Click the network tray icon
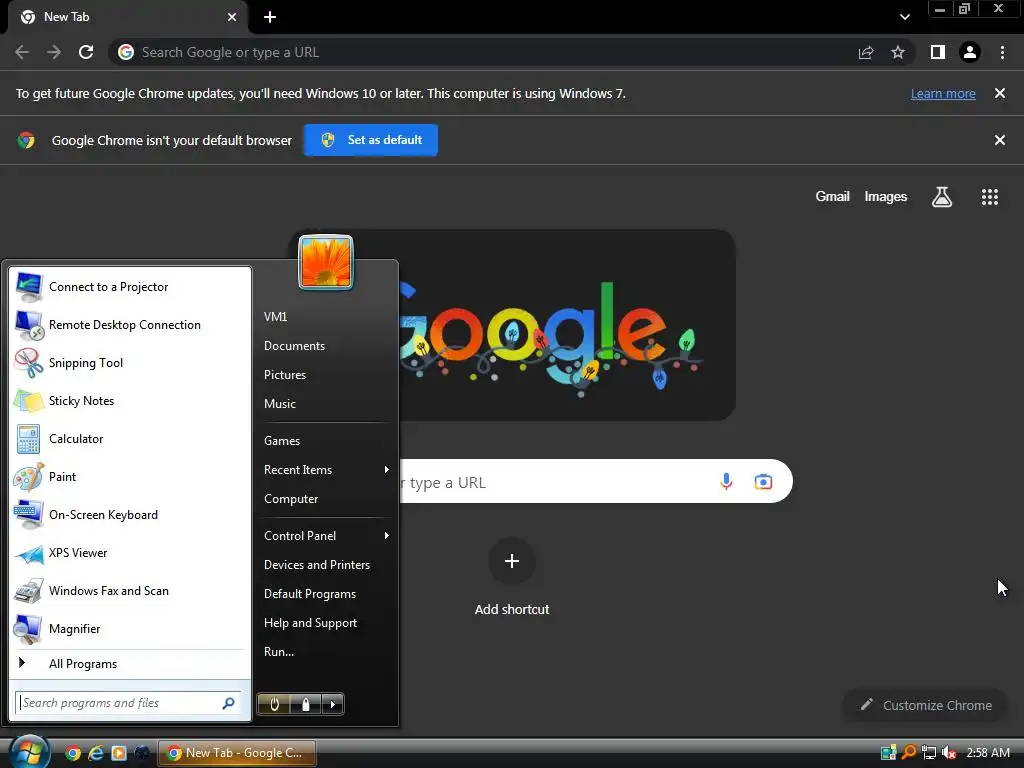This screenshot has width=1024, height=768. coord(929,753)
